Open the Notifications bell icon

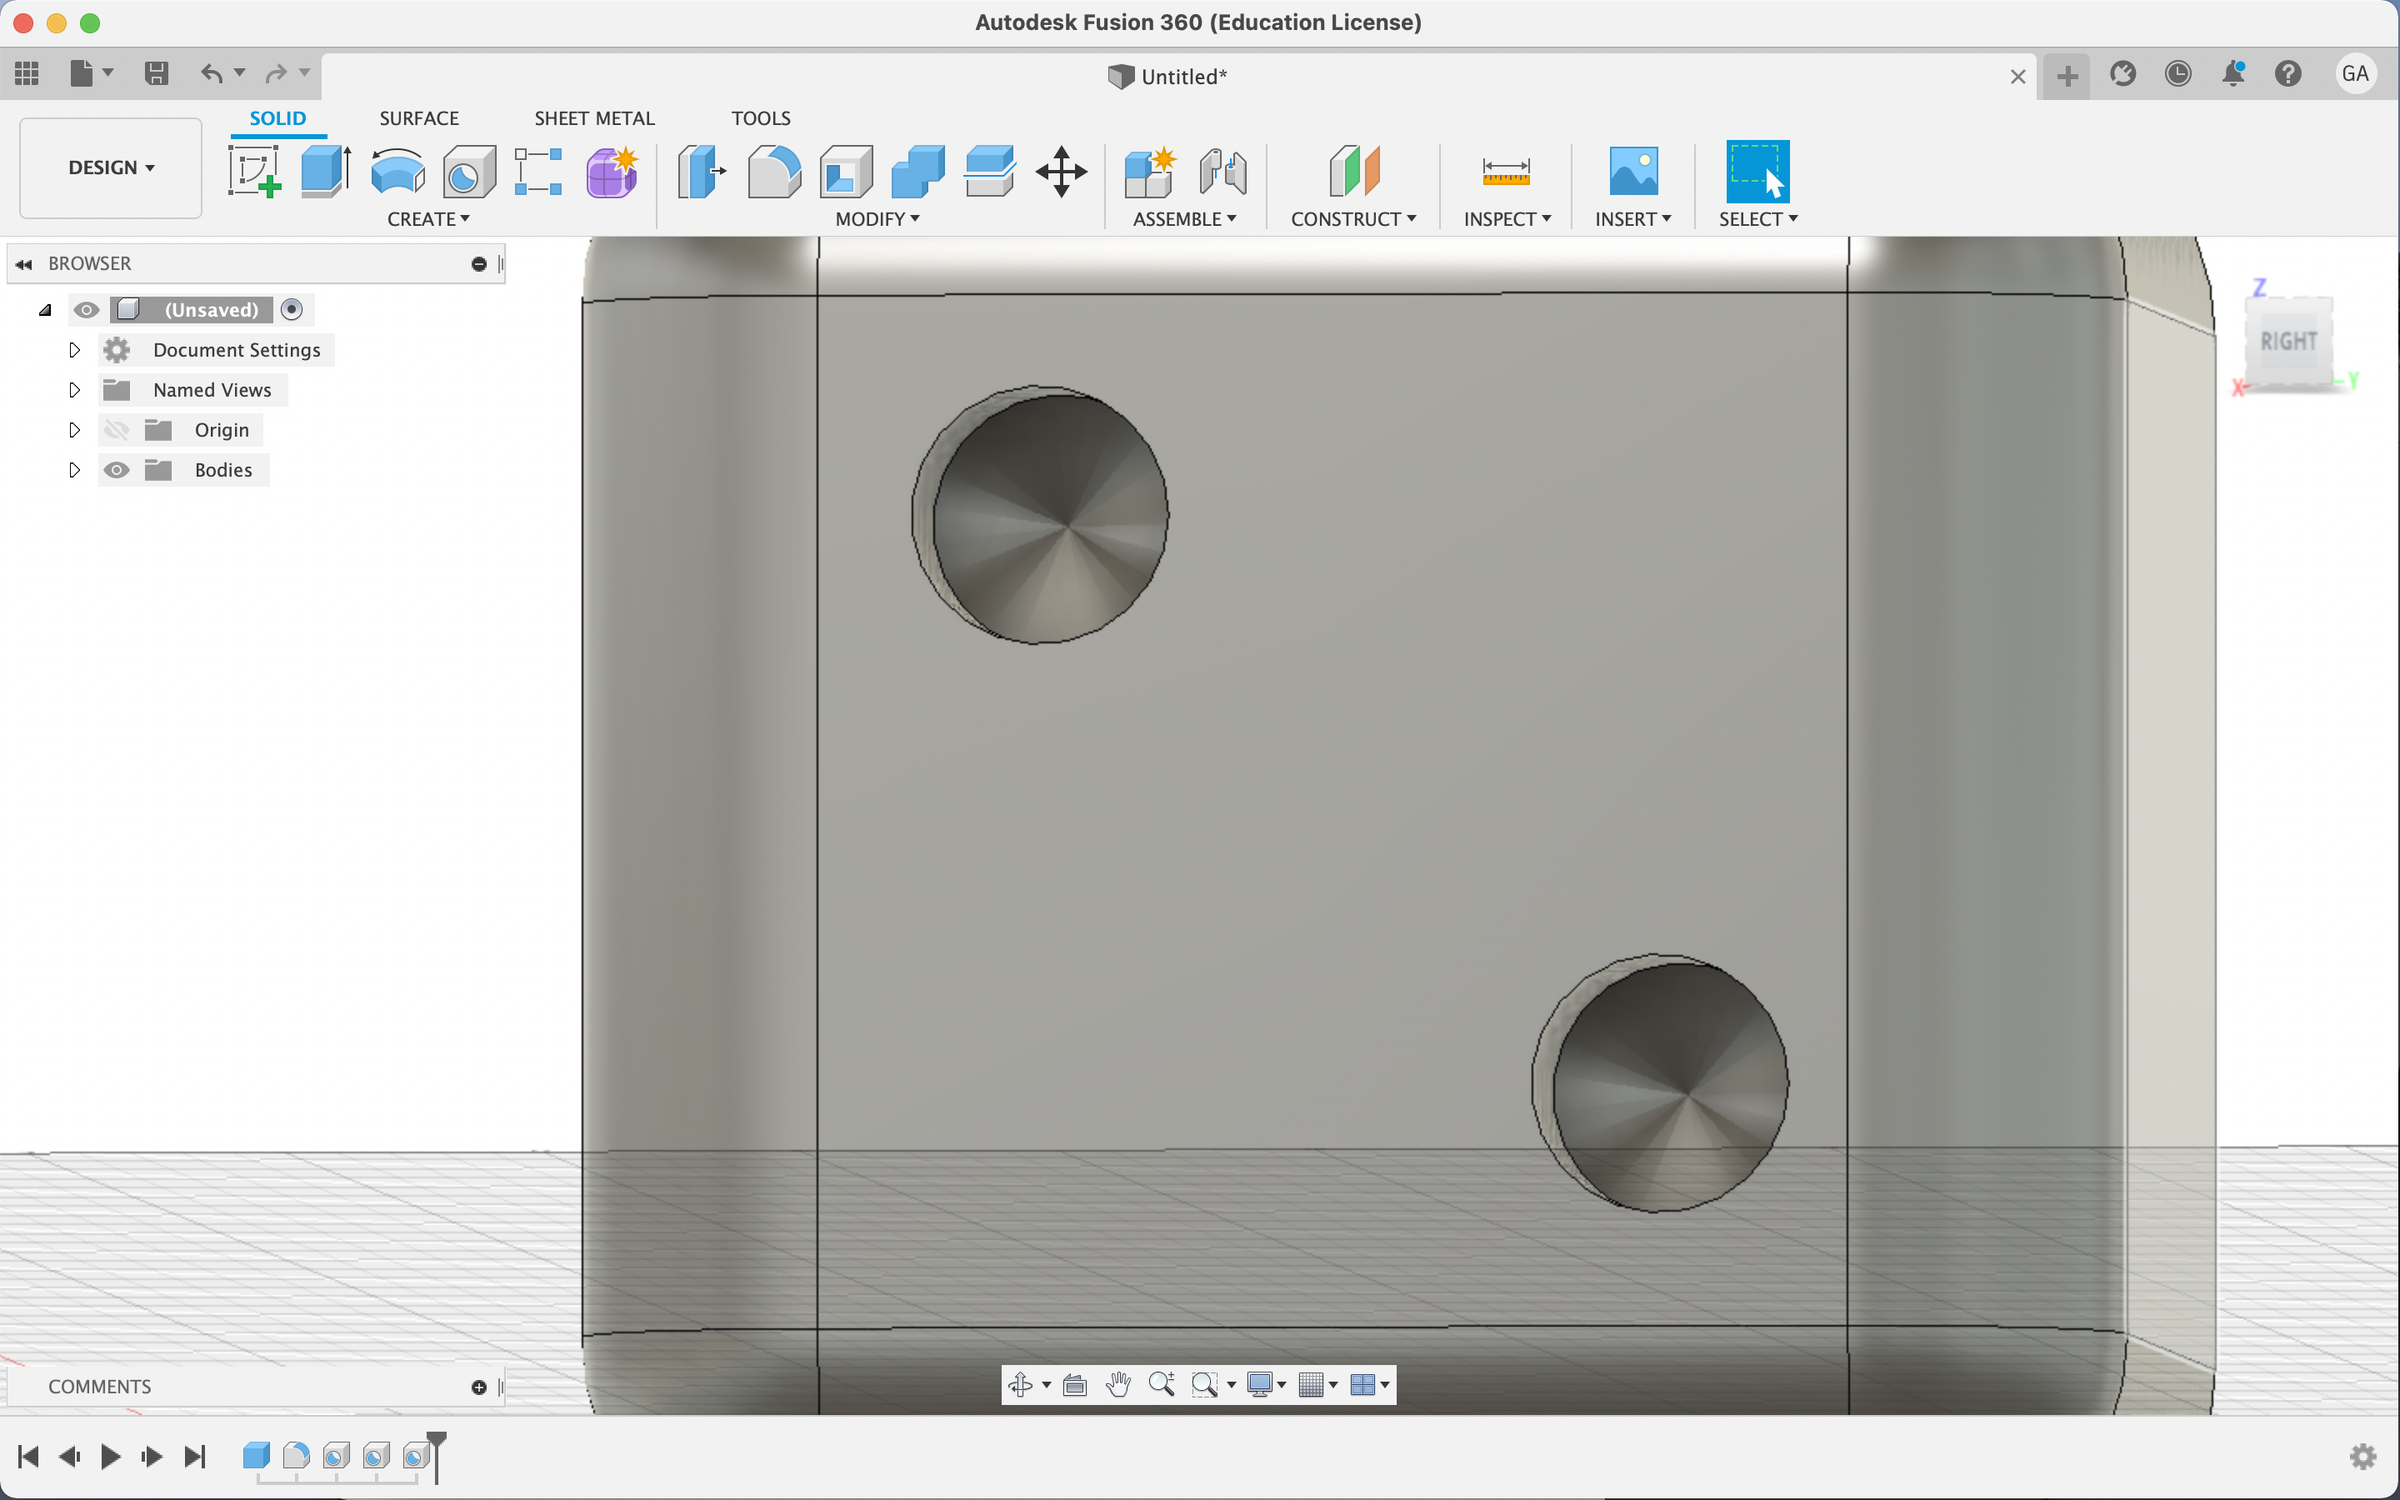2233,73
